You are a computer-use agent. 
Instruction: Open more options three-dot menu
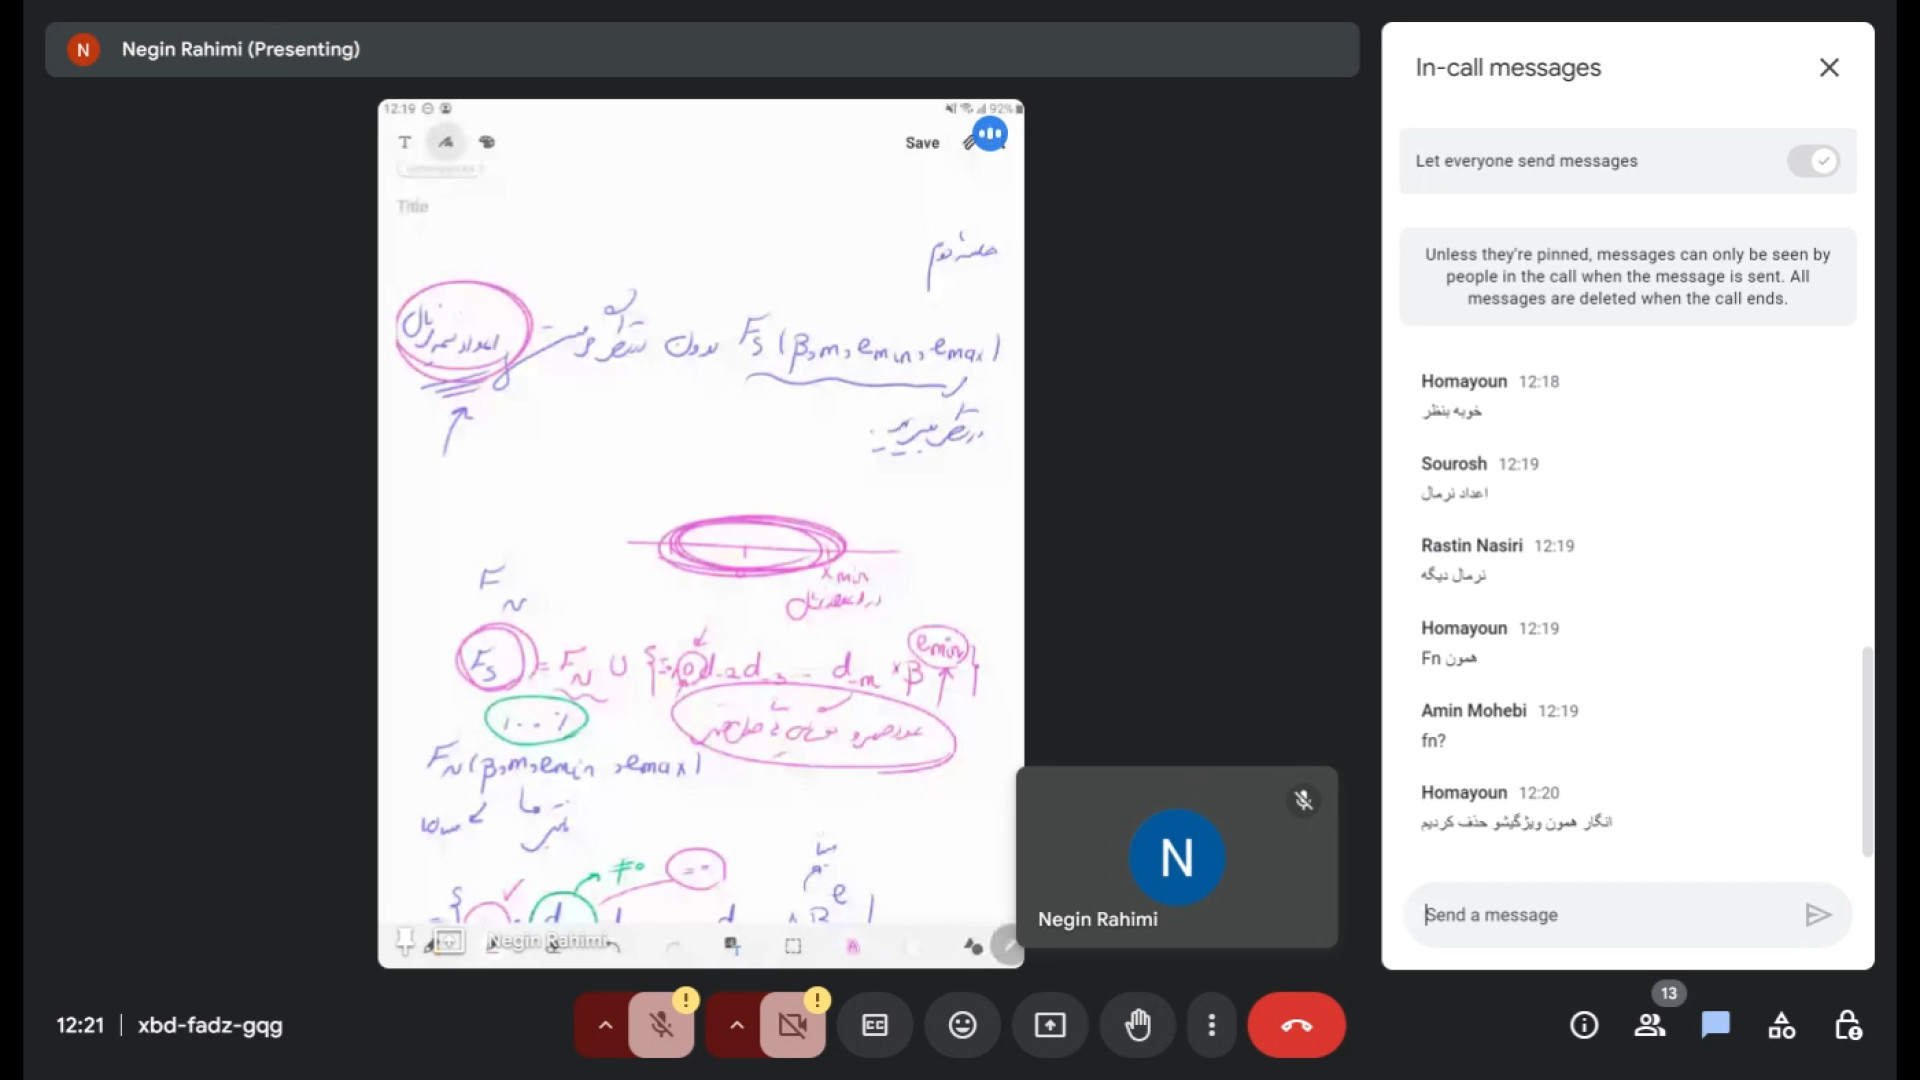pos(1212,1025)
